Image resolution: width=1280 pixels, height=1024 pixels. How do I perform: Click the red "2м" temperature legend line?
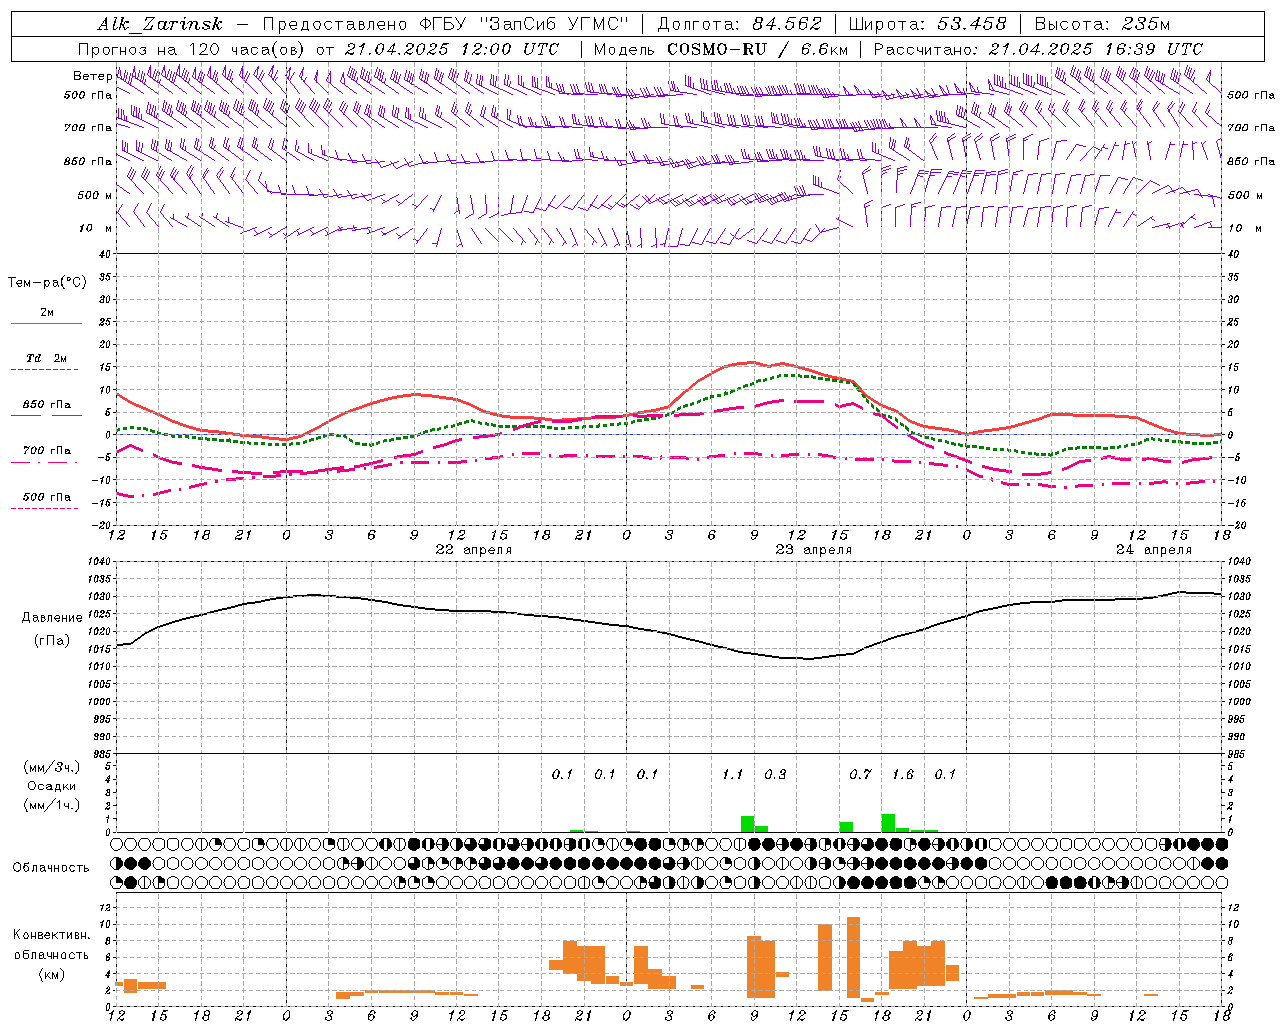click(46, 323)
